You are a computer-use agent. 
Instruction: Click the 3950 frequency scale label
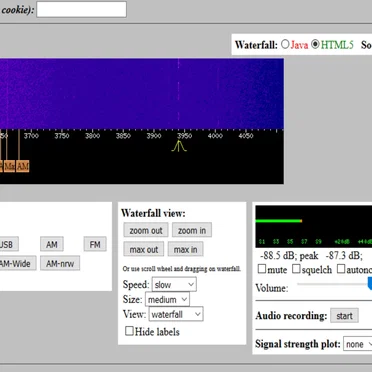184,136
